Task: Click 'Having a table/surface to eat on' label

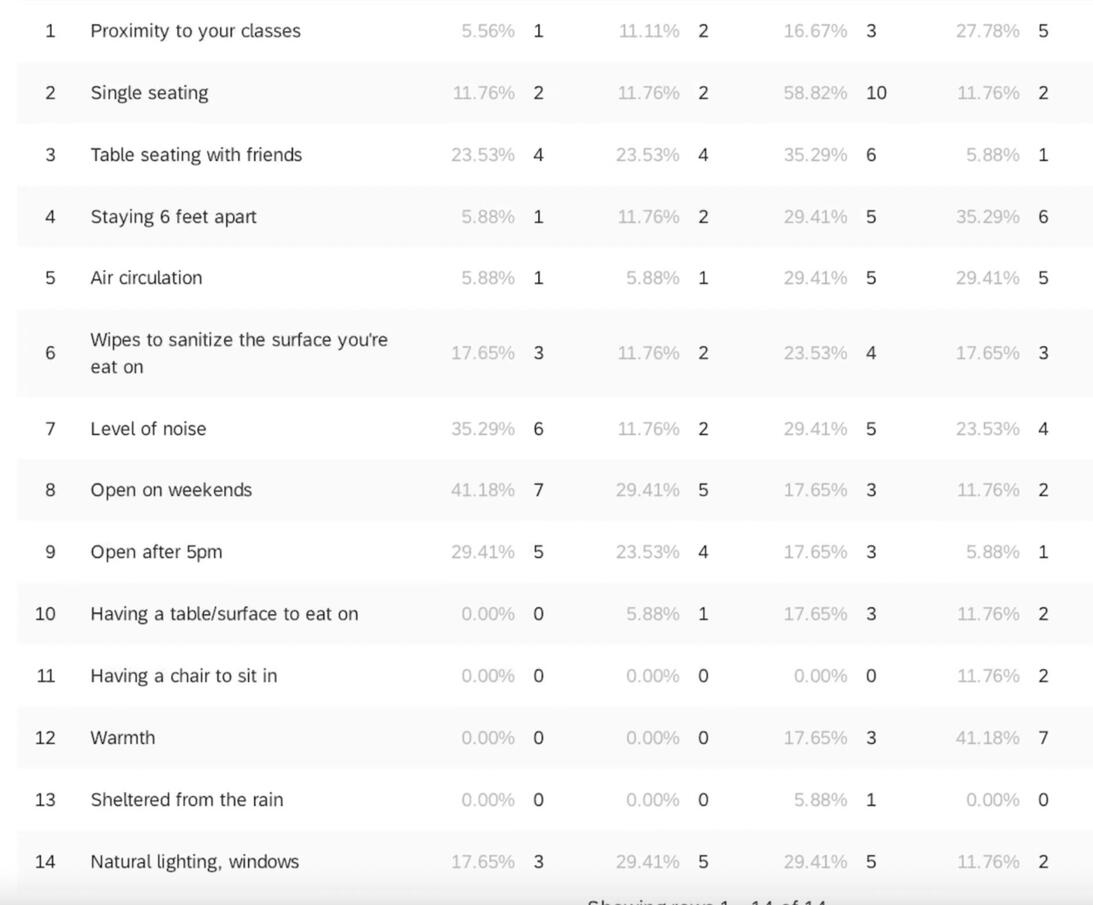Action: 224,614
